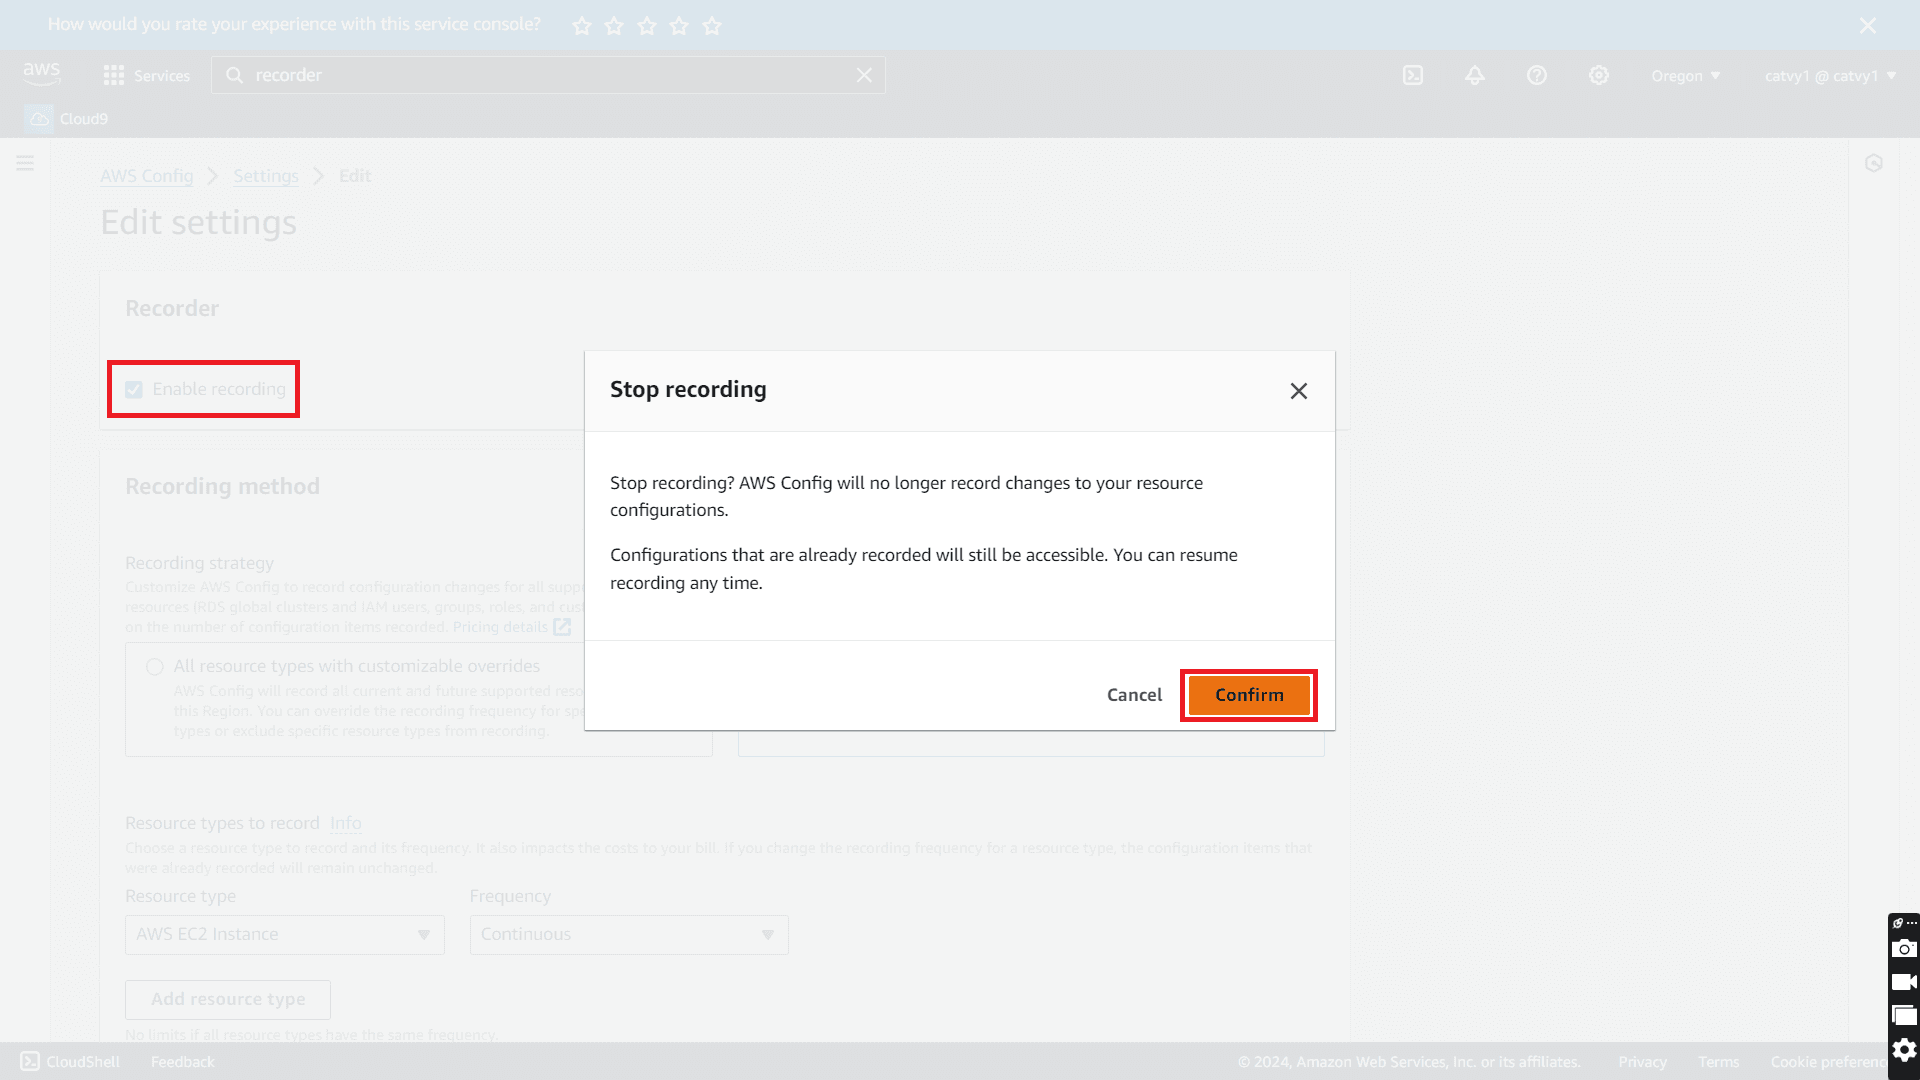The height and width of the screenshot is (1080, 1920).
Task: Toggle the Enable recording checkbox
Action: pyautogui.click(x=134, y=389)
